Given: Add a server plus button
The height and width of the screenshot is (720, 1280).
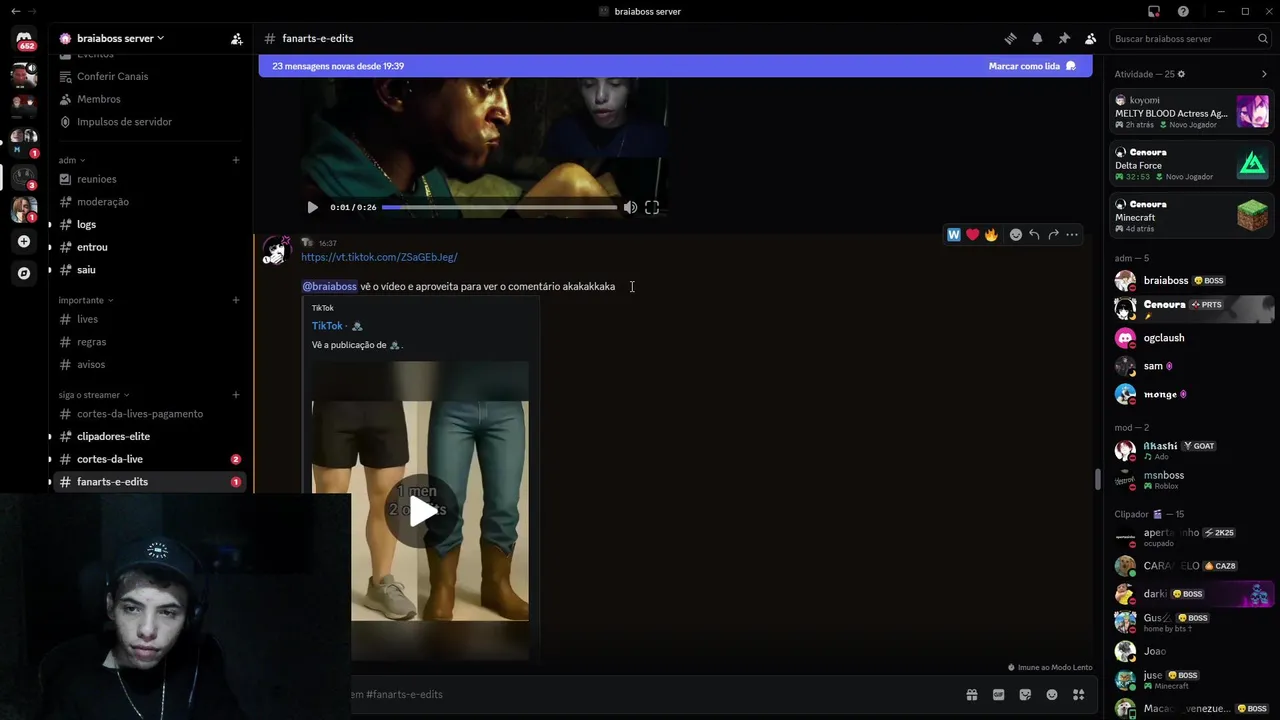Looking at the screenshot, I should click(24, 241).
